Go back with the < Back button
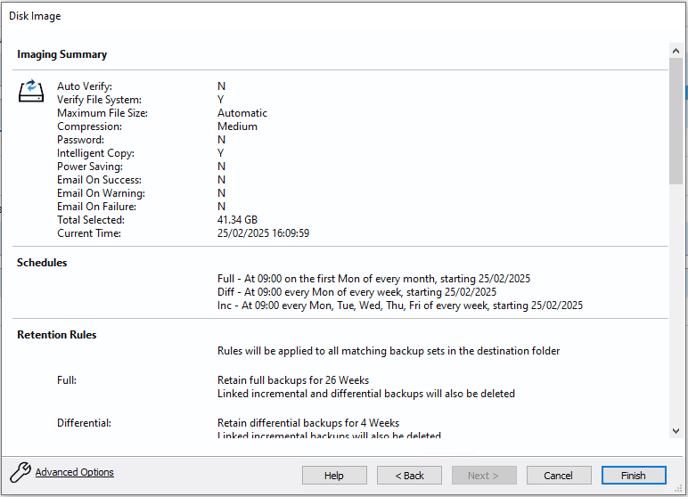 [408, 475]
